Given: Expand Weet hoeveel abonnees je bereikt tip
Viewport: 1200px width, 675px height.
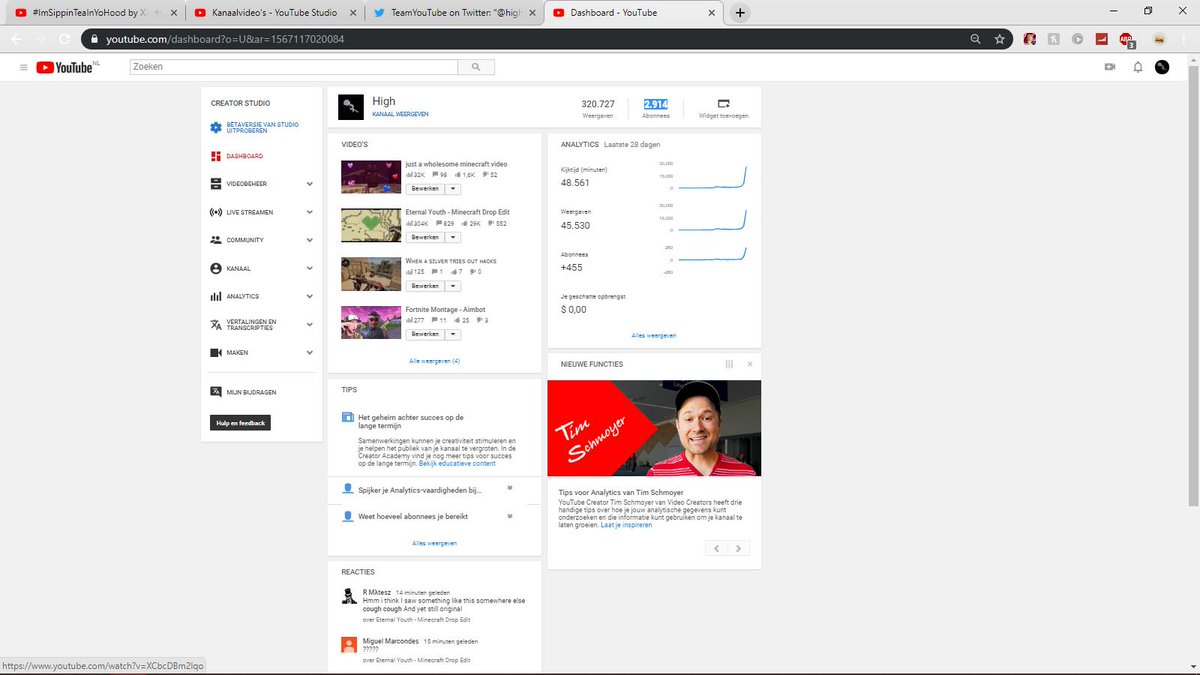Looking at the screenshot, I should 510,516.
